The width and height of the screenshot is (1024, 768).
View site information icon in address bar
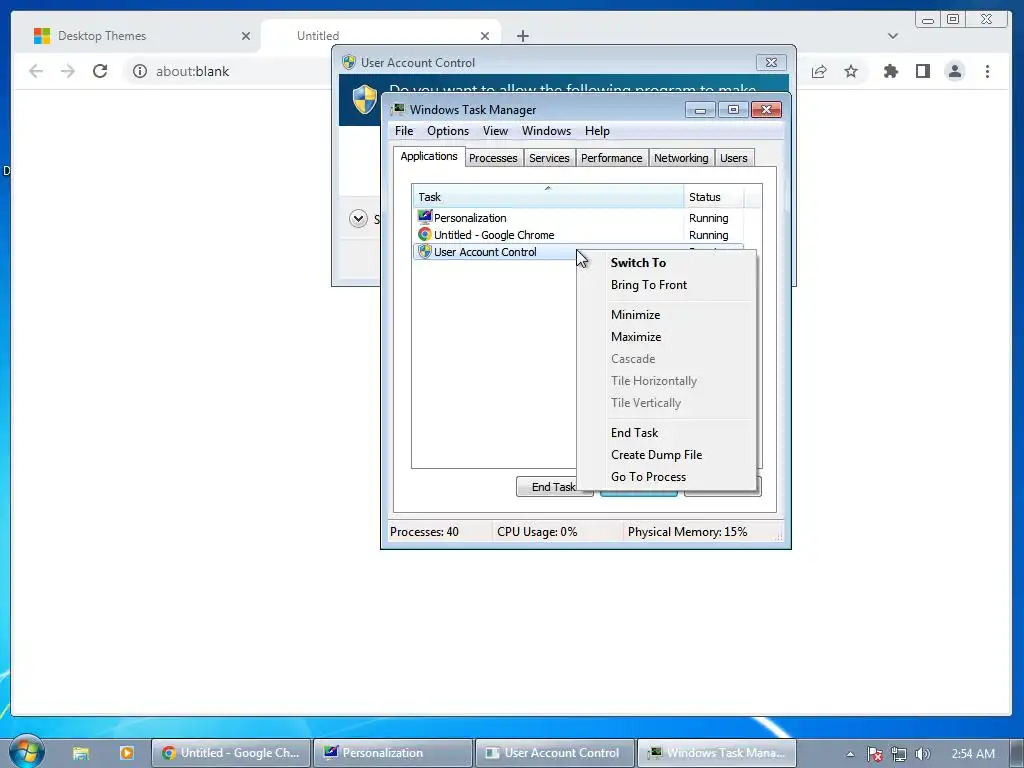140,71
